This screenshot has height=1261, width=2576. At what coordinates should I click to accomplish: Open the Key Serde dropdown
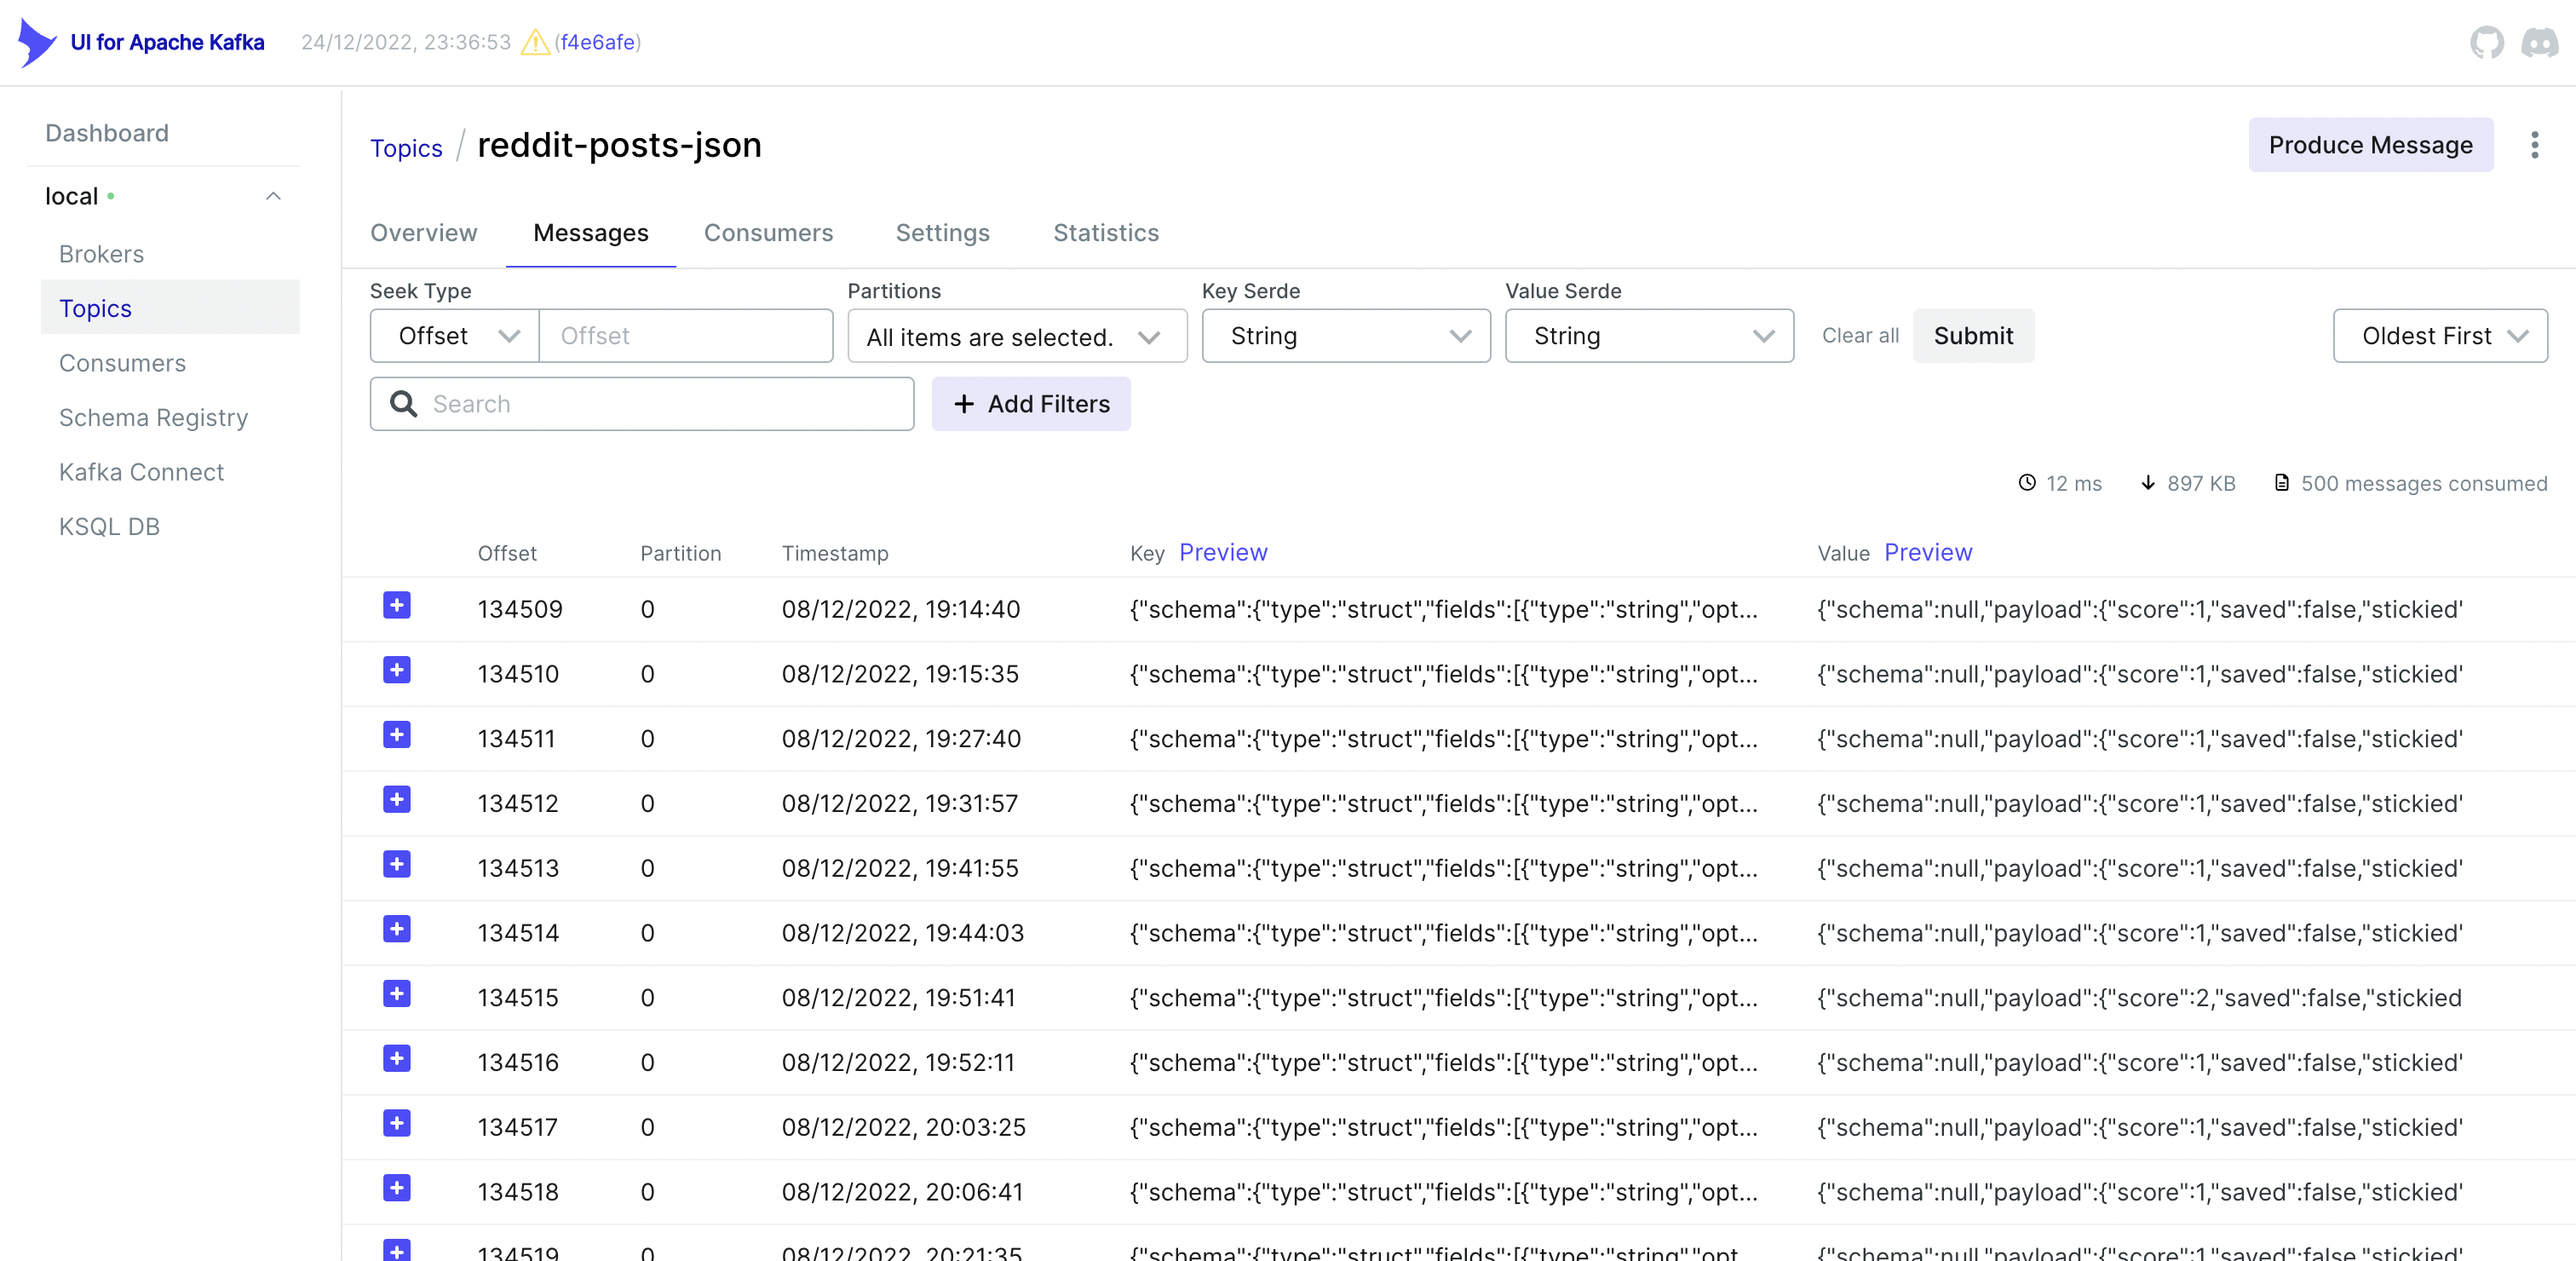click(x=1346, y=336)
